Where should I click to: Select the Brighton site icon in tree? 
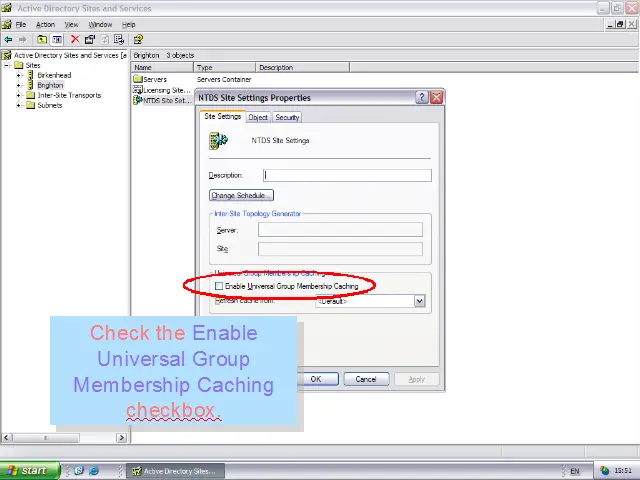pos(31,85)
